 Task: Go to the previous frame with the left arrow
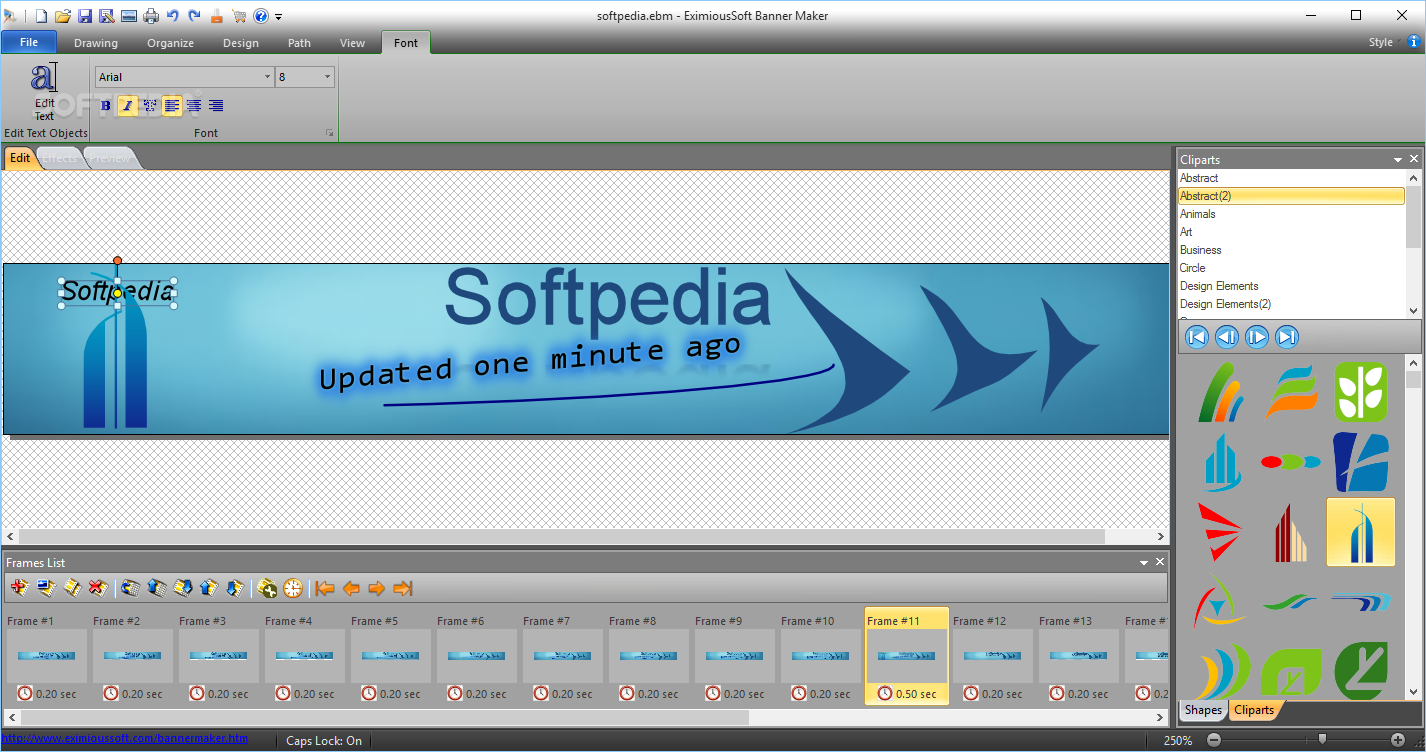tap(351, 588)
